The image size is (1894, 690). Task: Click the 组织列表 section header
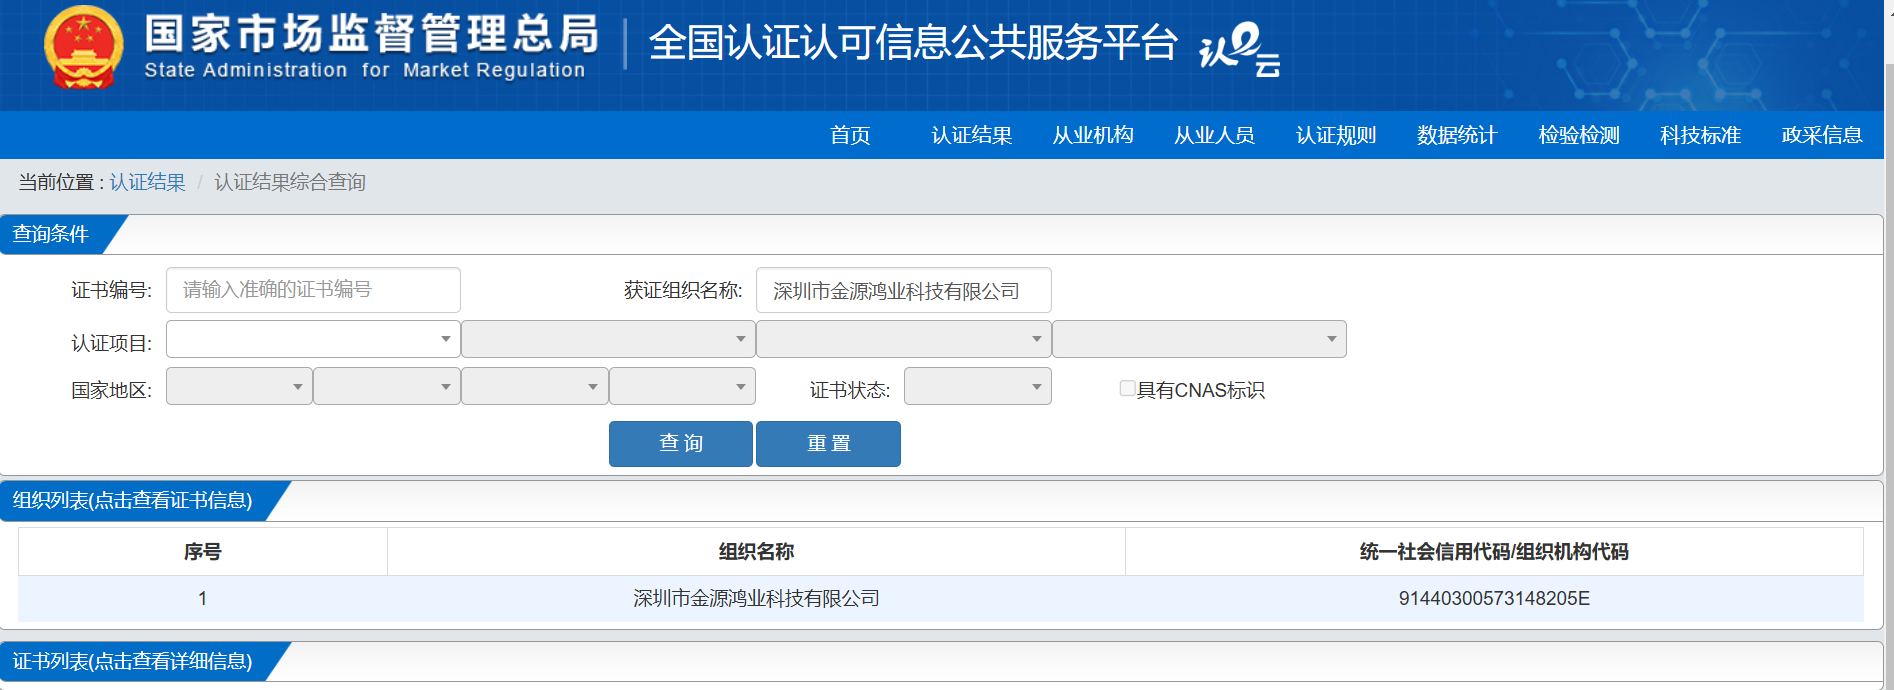pos(133,500)
